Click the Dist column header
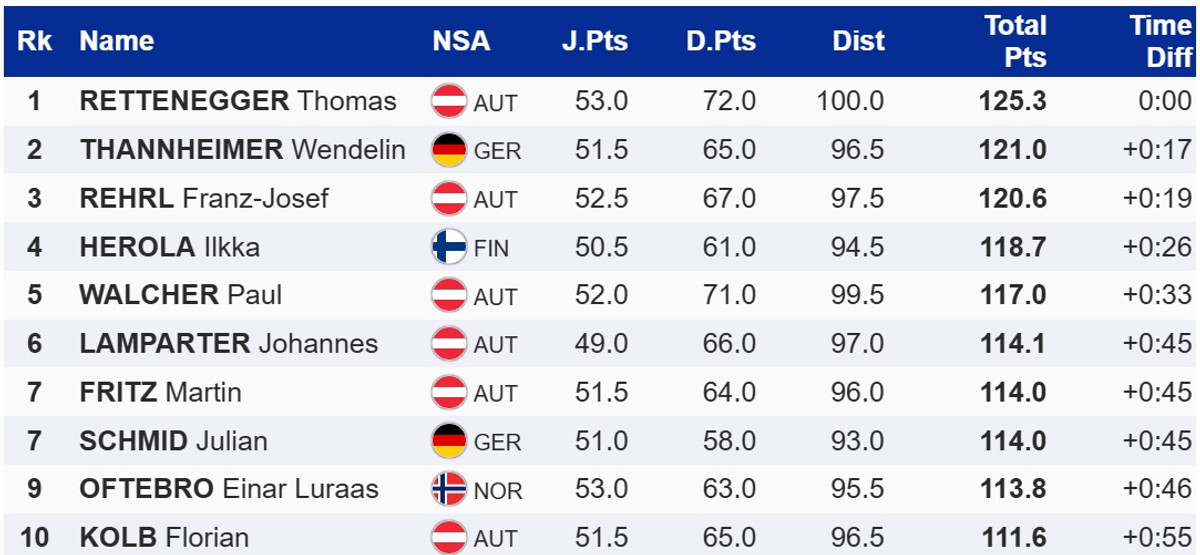Image resolution: width=1200 pixels, height=555 pixels. pos(858,41)
